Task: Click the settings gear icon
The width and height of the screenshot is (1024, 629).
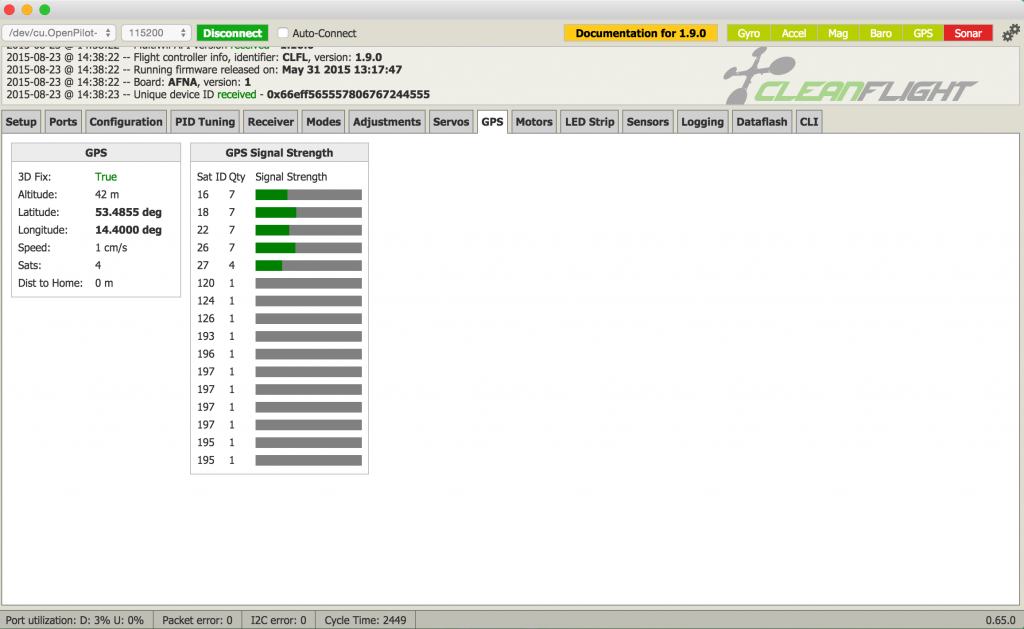Action: click(x=1009, y=33)
